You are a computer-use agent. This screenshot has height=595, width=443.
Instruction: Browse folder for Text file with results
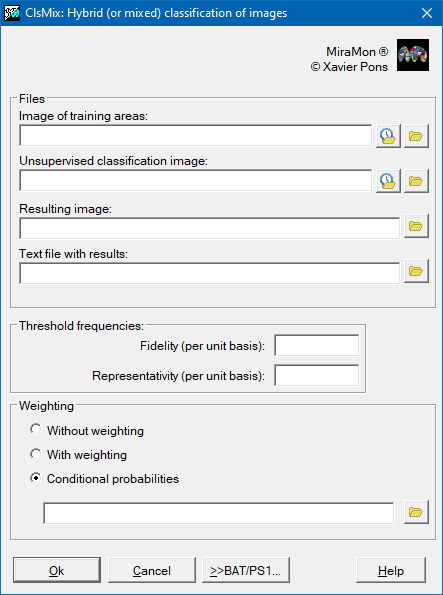pyautogui.click(x=416, y=271)
